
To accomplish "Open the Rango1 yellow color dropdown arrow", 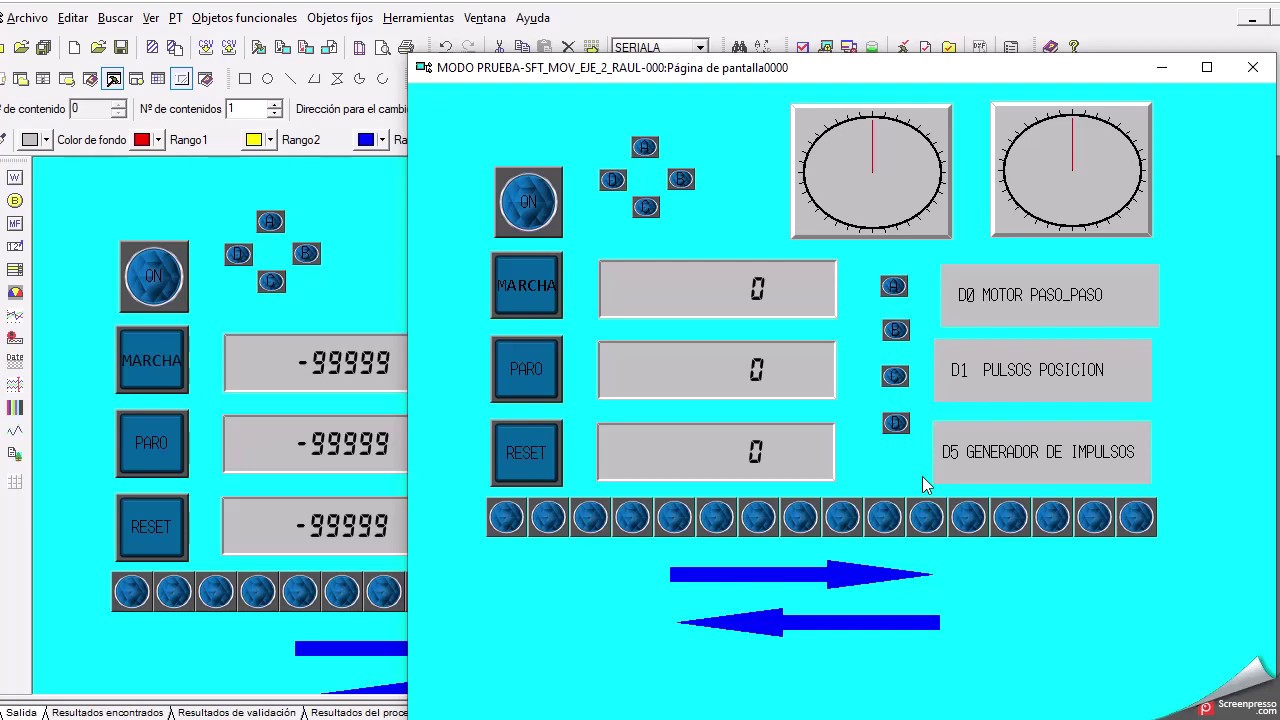I will (270, 140).
